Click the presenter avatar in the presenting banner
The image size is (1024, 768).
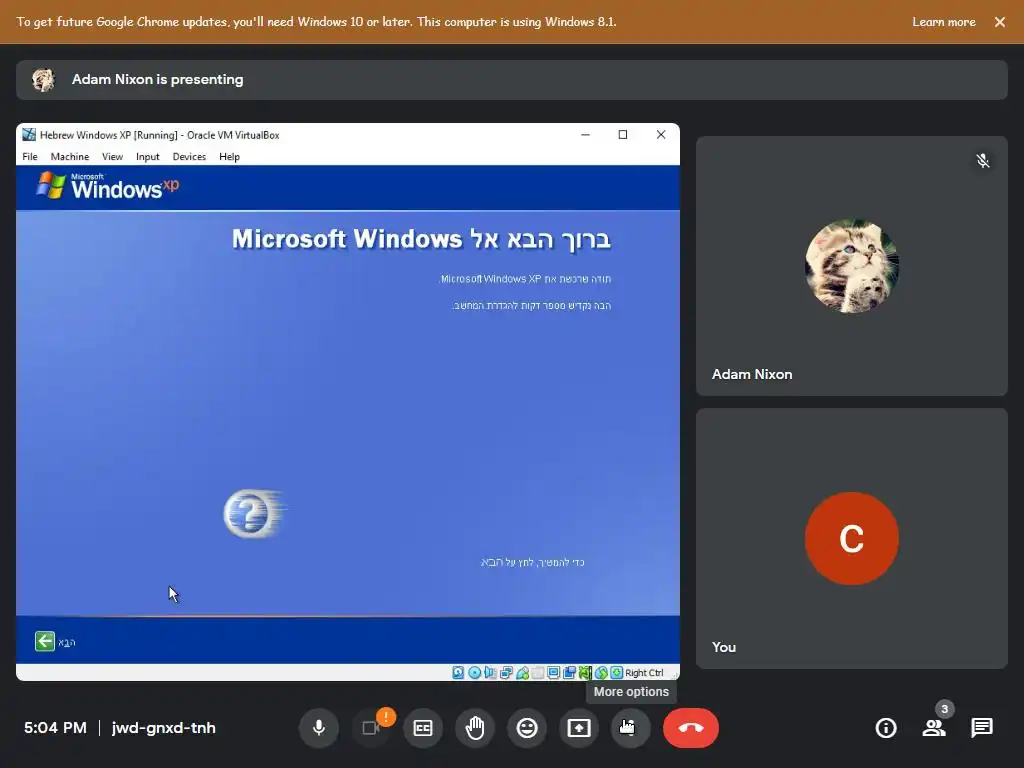(x=44, y=80)
